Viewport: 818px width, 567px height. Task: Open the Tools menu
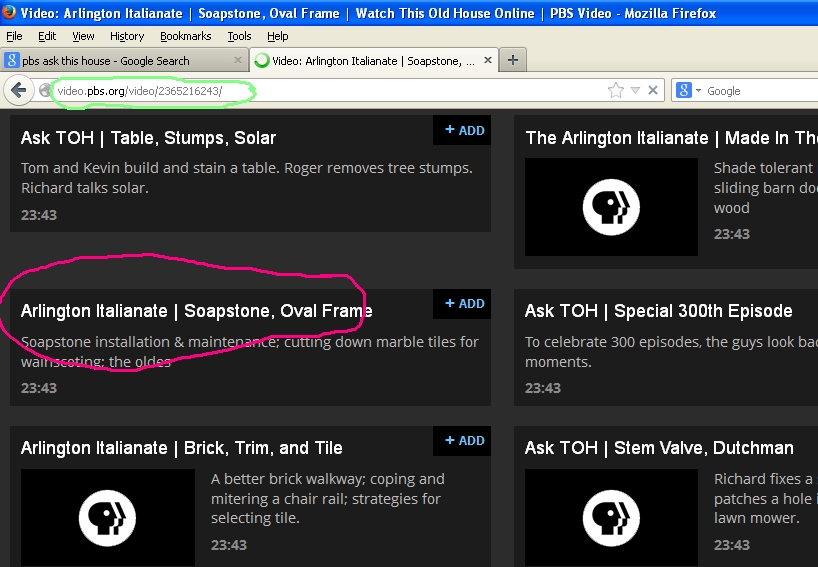click(x=239, y=36)
